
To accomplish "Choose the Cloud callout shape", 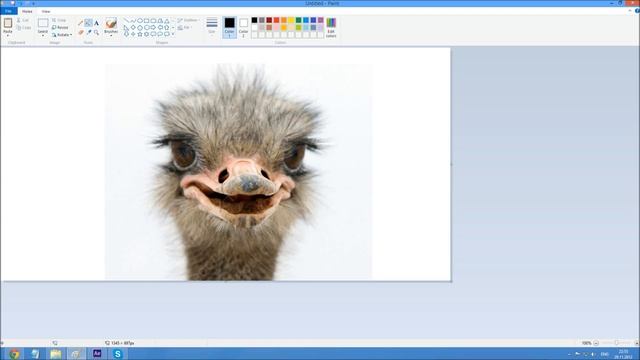I will (x=167, y=34).
